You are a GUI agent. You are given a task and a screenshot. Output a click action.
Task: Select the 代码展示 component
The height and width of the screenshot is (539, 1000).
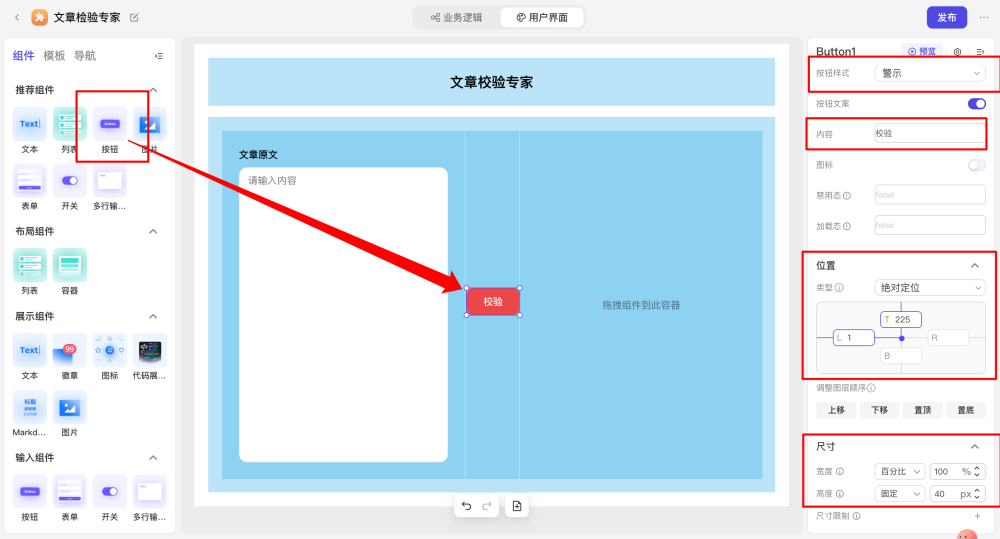(x=149, y=357)
